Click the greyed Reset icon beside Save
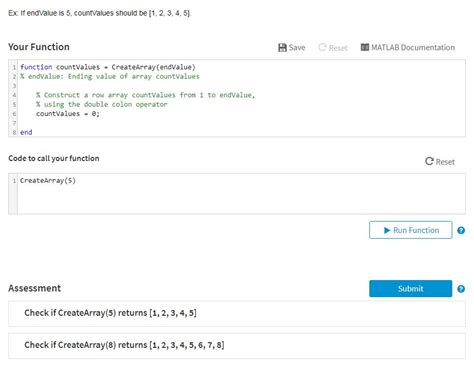The width and height of the screenshot is (474, 380). (x=322, y=47)
